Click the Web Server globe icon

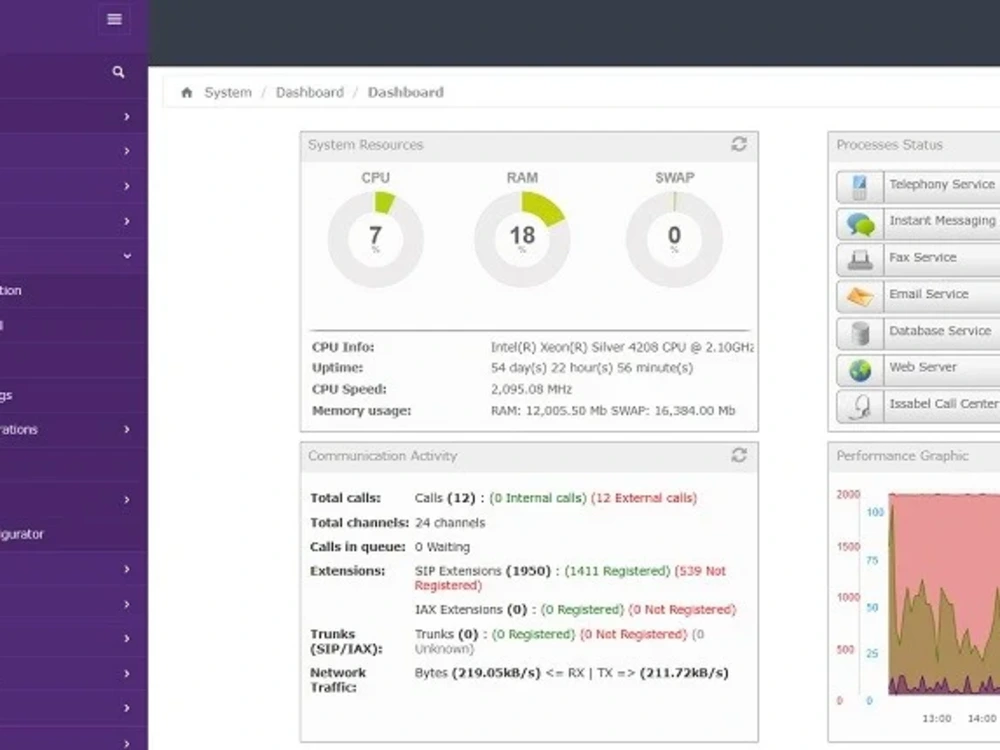tap(858, 368)
